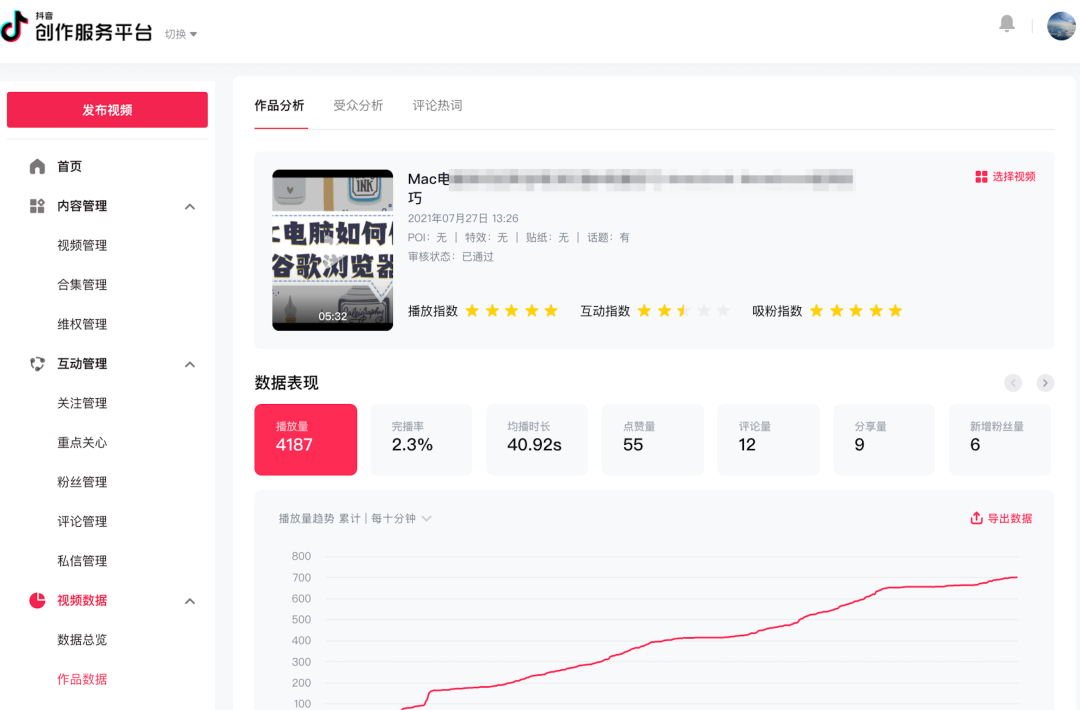This screenshot has height=710, width=1080.
Task: Click the 导出数据 export icon
Action: [x=976, y=518]
